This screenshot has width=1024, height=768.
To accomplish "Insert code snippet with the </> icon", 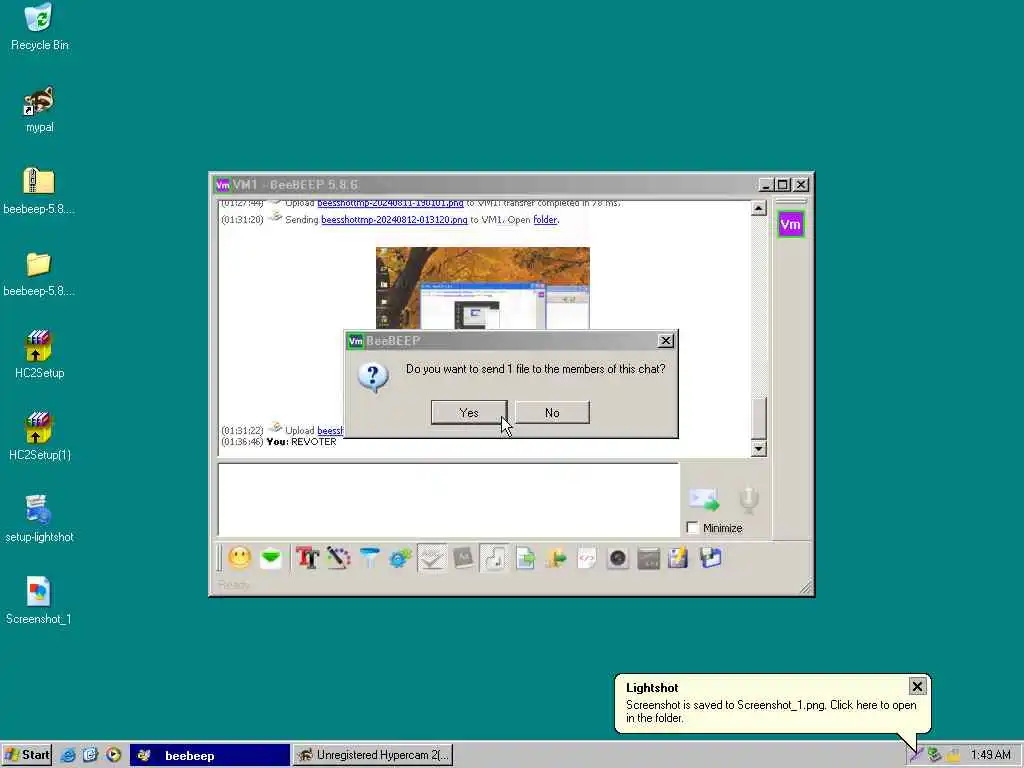I will [x=587, y=558].
